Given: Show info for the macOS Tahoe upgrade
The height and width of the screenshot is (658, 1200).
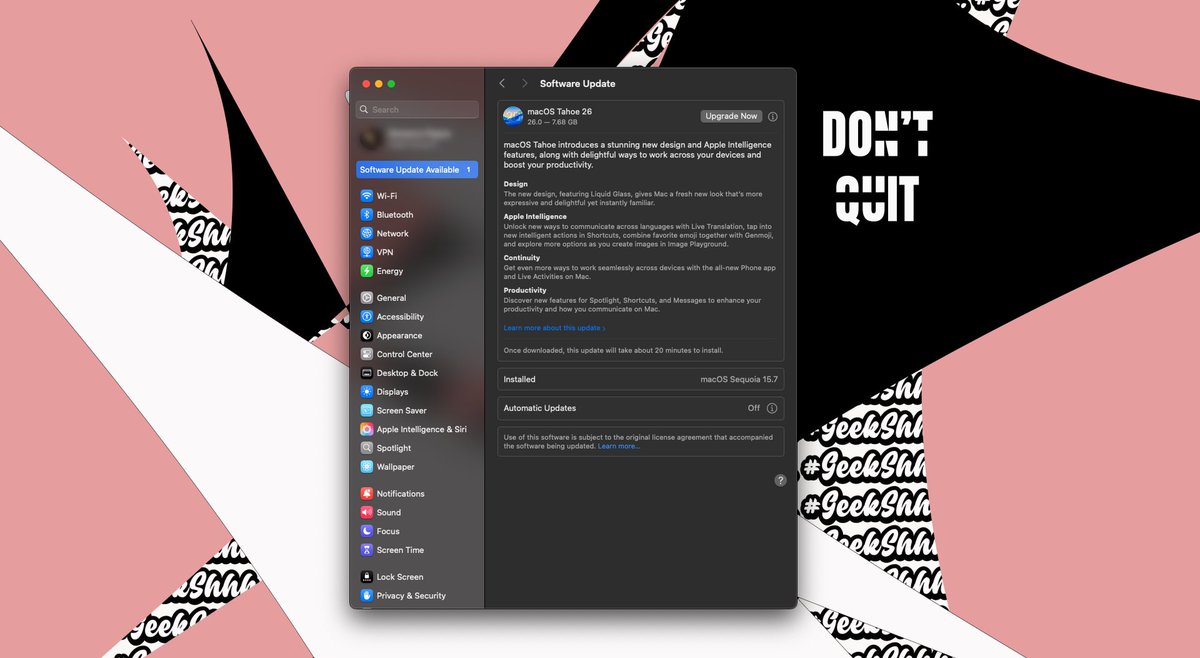Looking at the screenshot, I should [773, 116].
